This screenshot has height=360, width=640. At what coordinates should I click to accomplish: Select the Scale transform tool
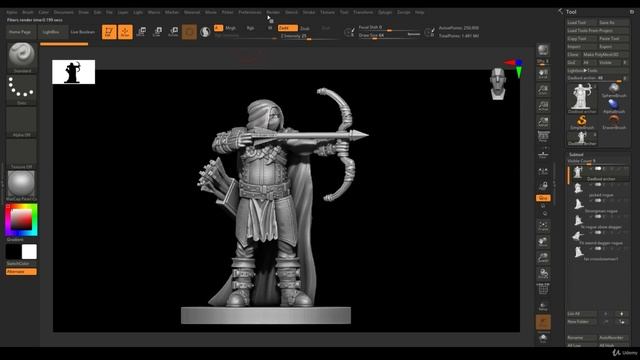(x=158, y=32)
